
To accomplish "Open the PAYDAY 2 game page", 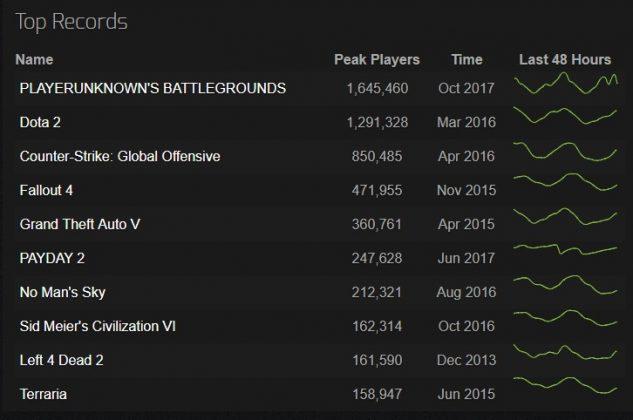I will (52, 258).
